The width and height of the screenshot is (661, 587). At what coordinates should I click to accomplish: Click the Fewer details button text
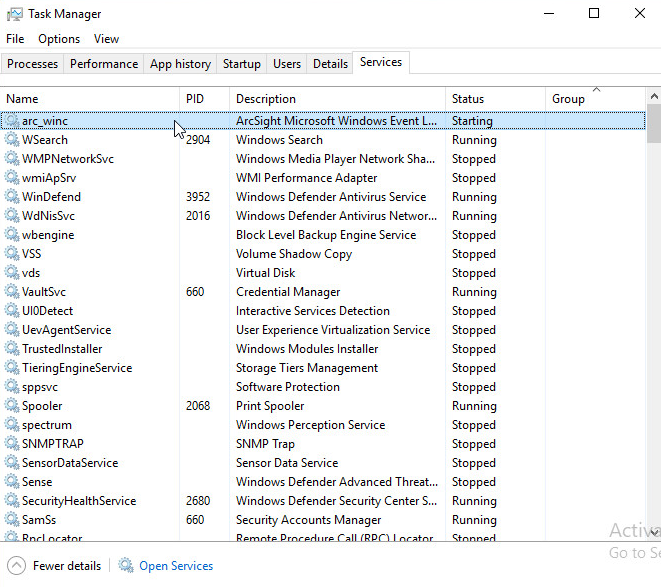(x=67, y=566)
